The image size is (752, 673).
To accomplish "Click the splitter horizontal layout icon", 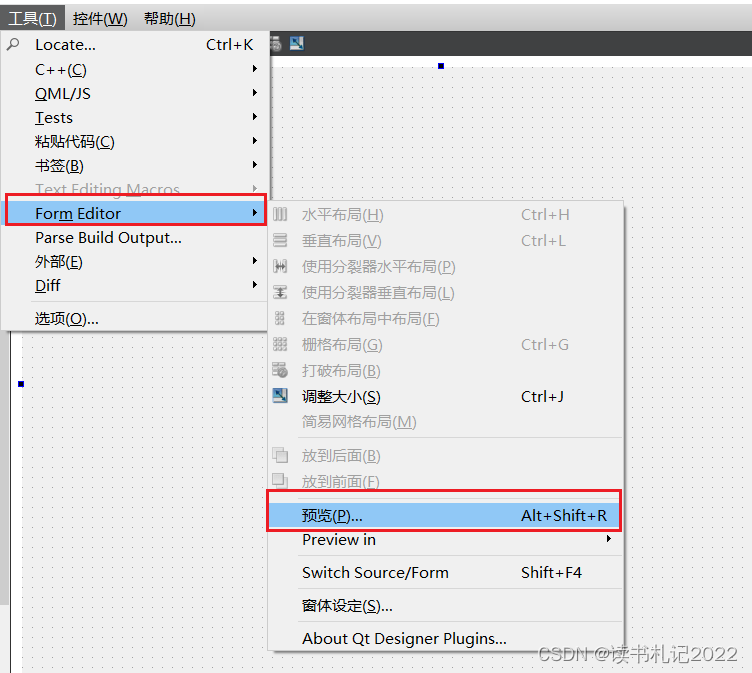I will [280, 266].
